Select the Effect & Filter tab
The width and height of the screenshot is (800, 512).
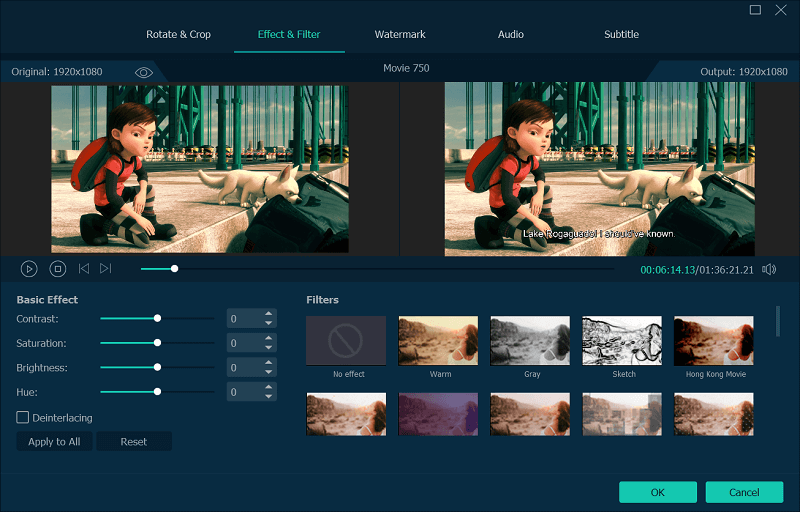pos(289,34)
